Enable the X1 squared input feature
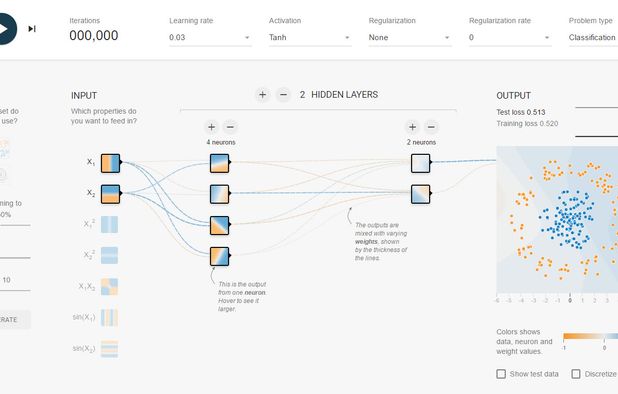 coord(110,225)
